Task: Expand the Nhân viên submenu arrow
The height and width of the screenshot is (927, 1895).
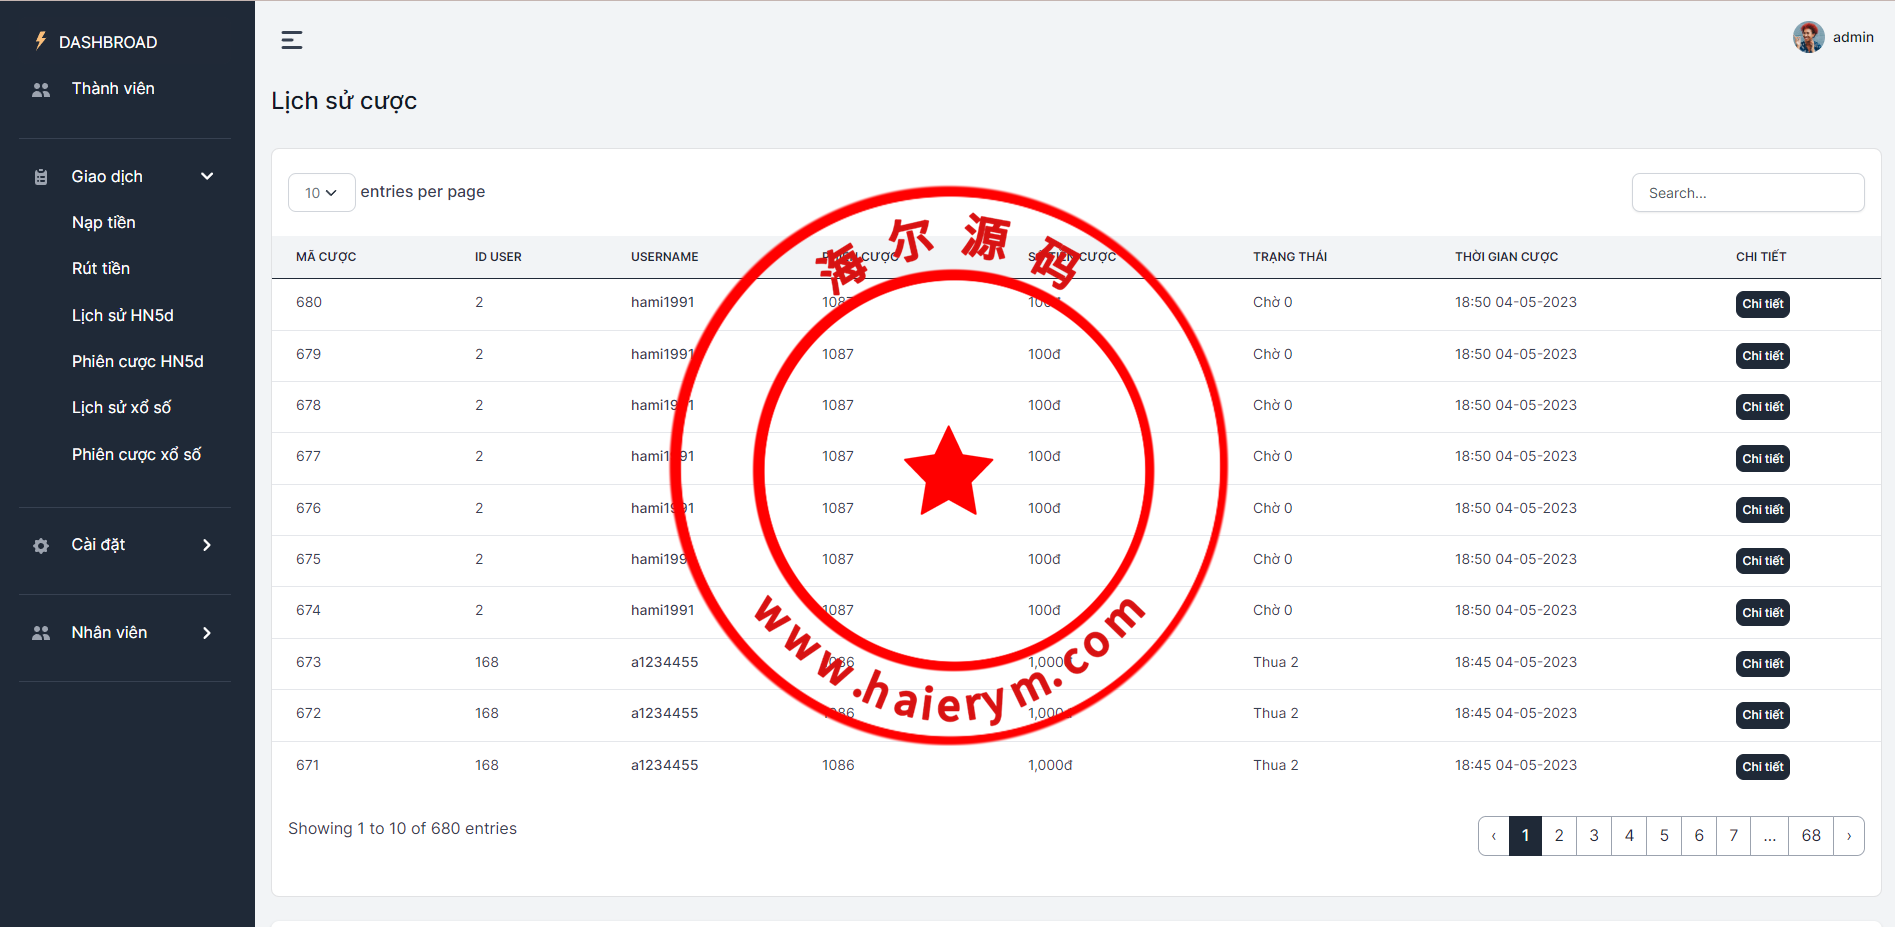Action: 207,633
